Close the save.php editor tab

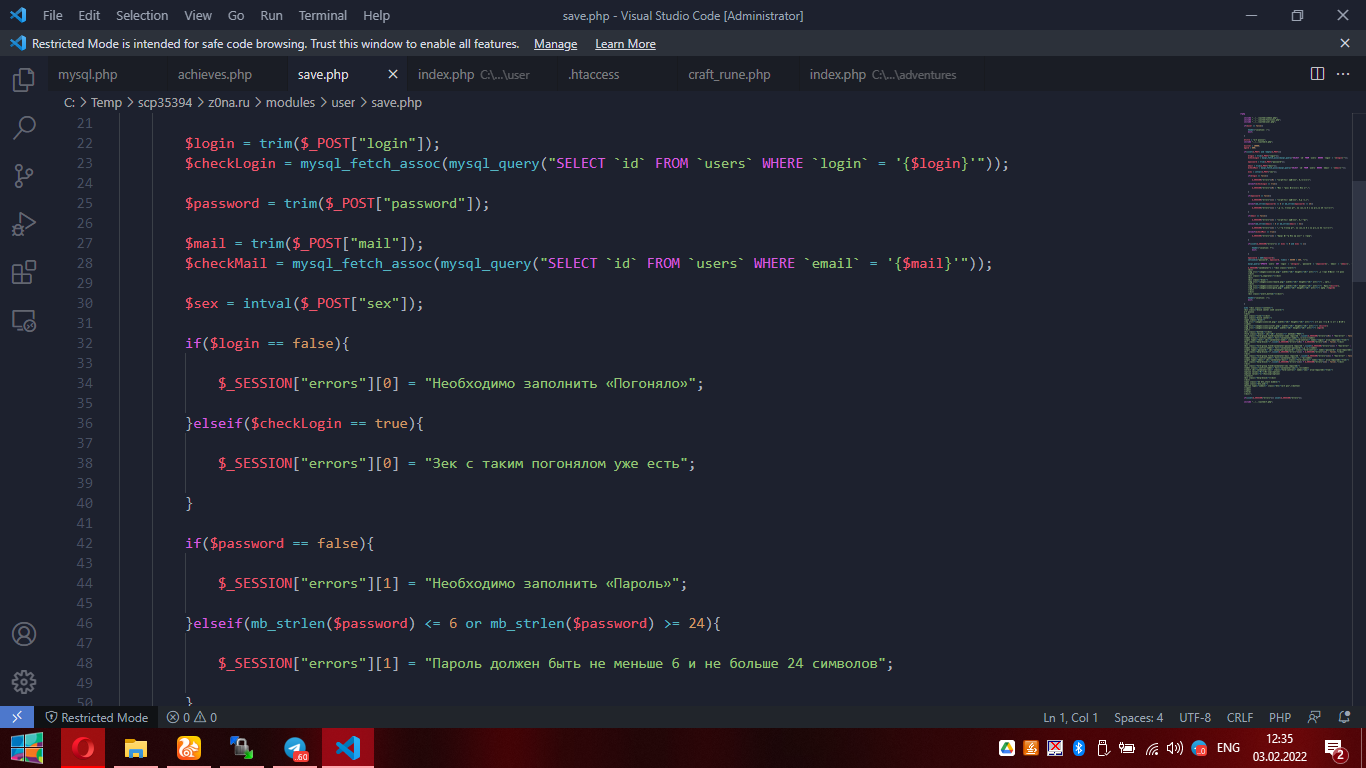393,74
